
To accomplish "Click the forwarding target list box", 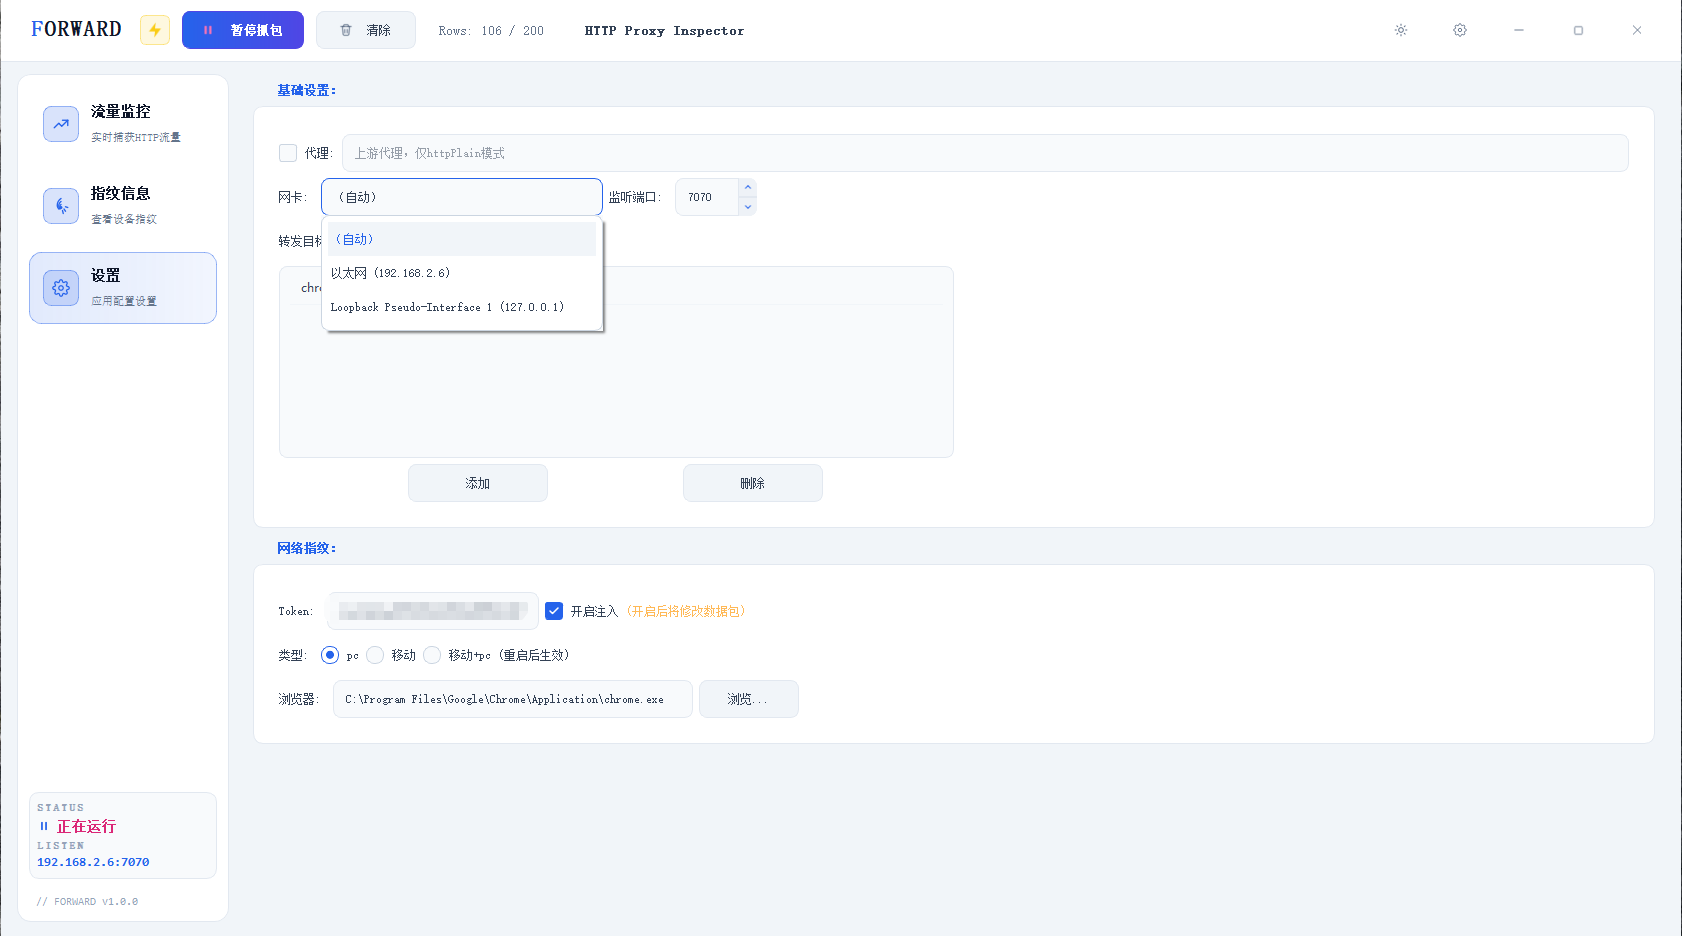I will pyautogui.click(x=616, y=362).
